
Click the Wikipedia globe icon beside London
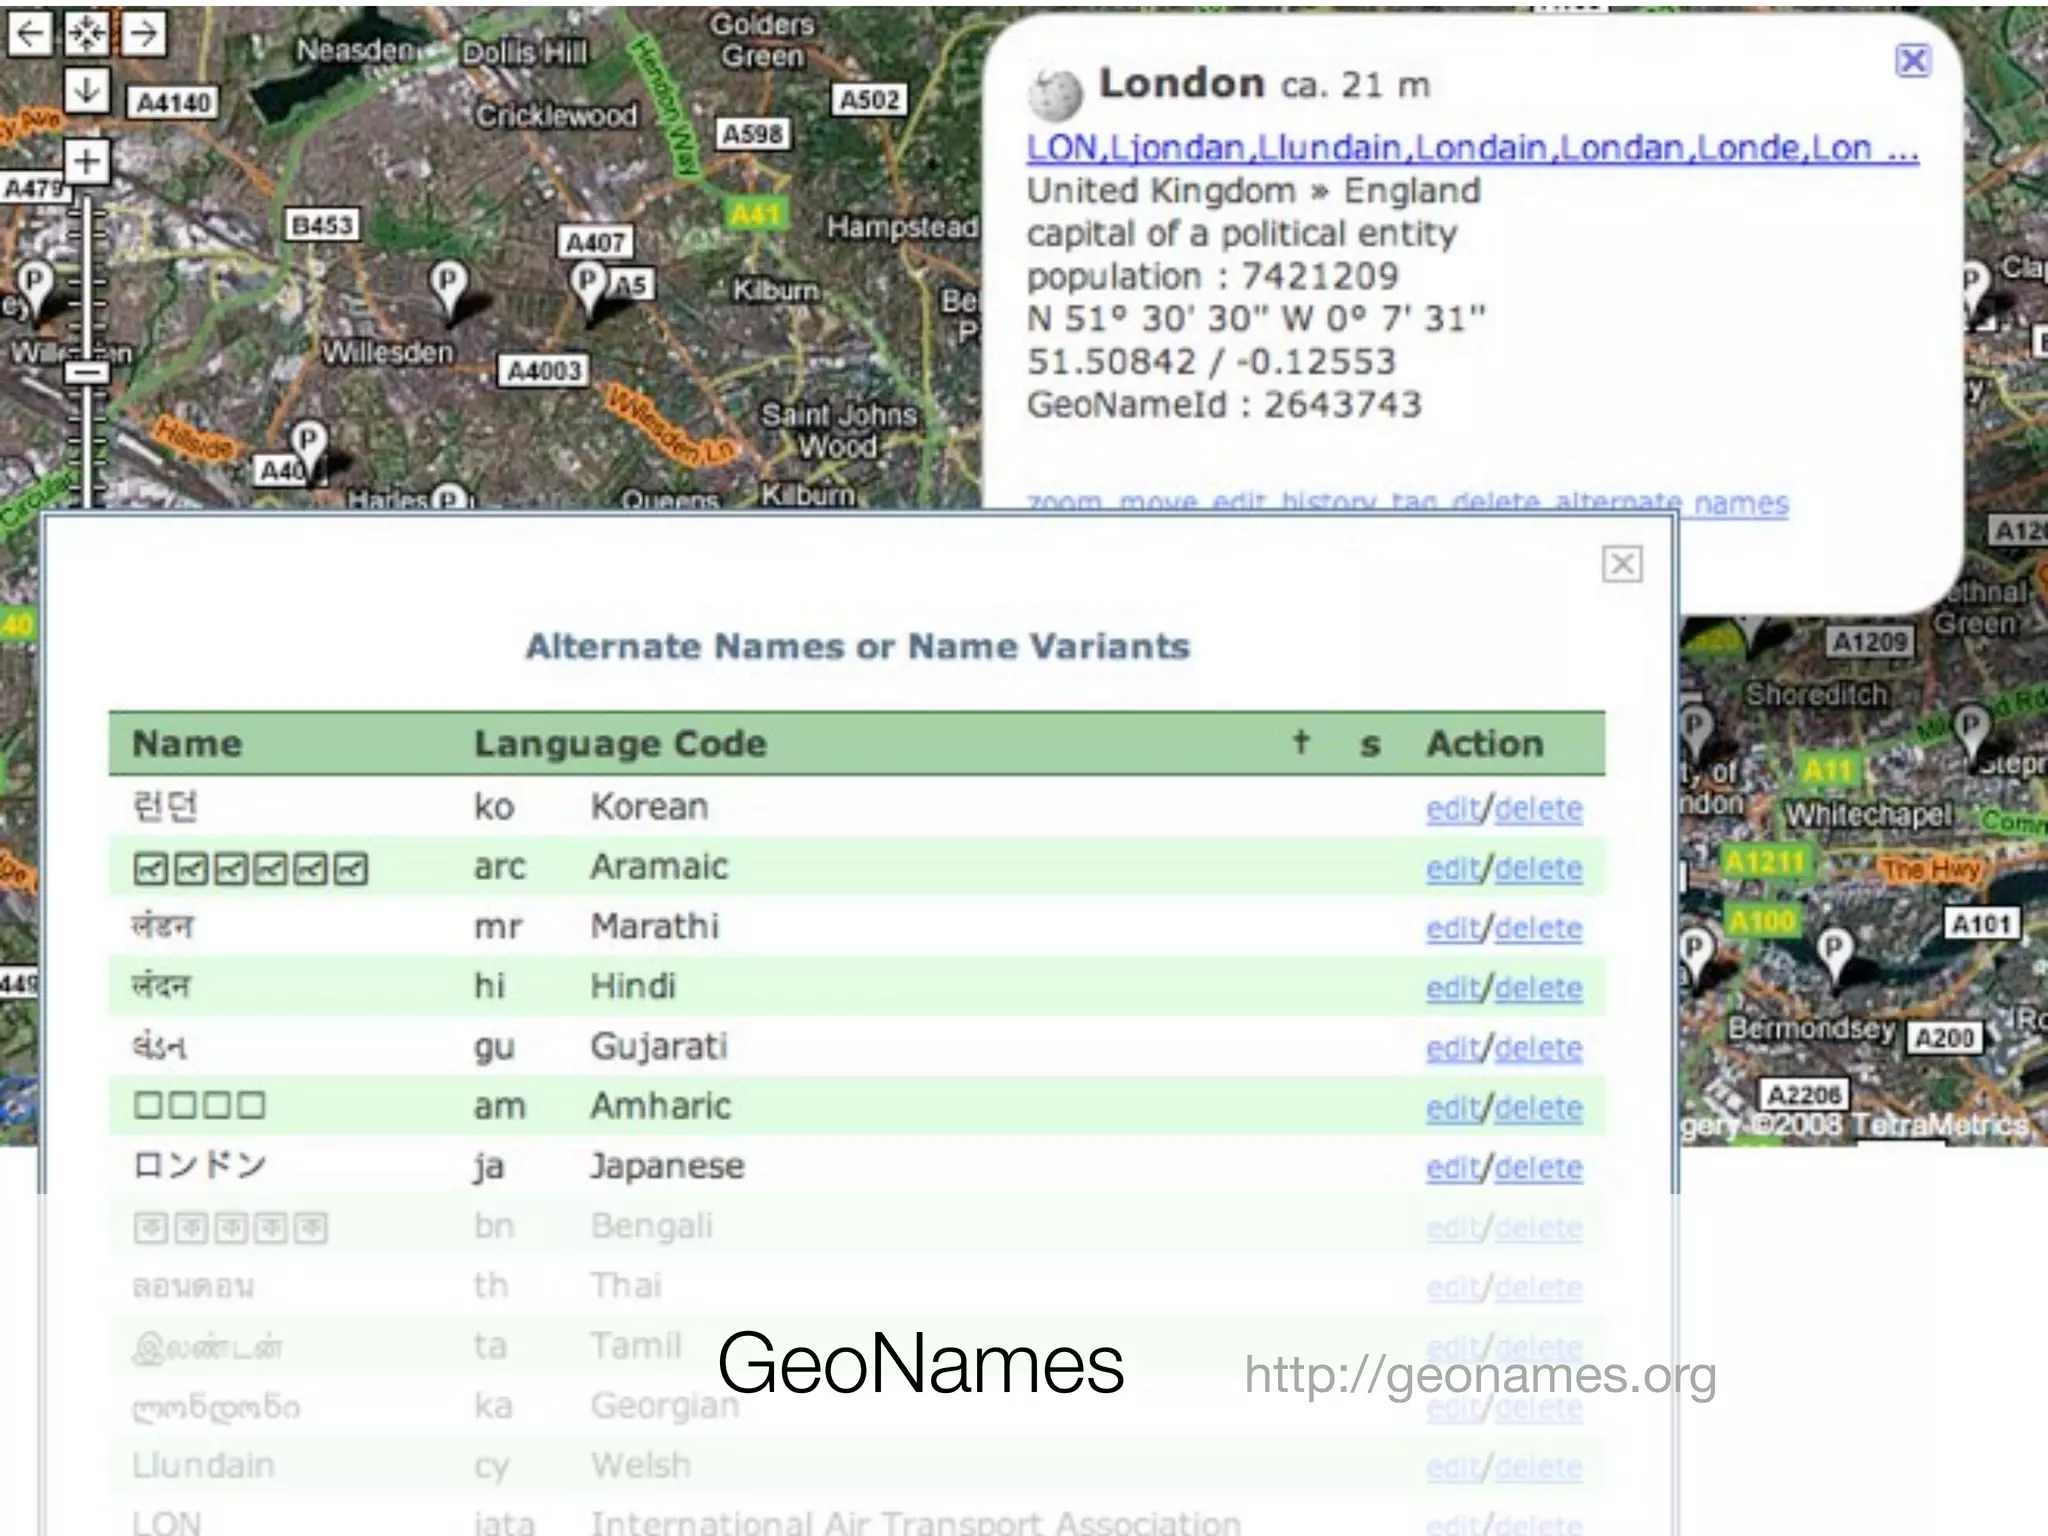(x=1055, y=94)
